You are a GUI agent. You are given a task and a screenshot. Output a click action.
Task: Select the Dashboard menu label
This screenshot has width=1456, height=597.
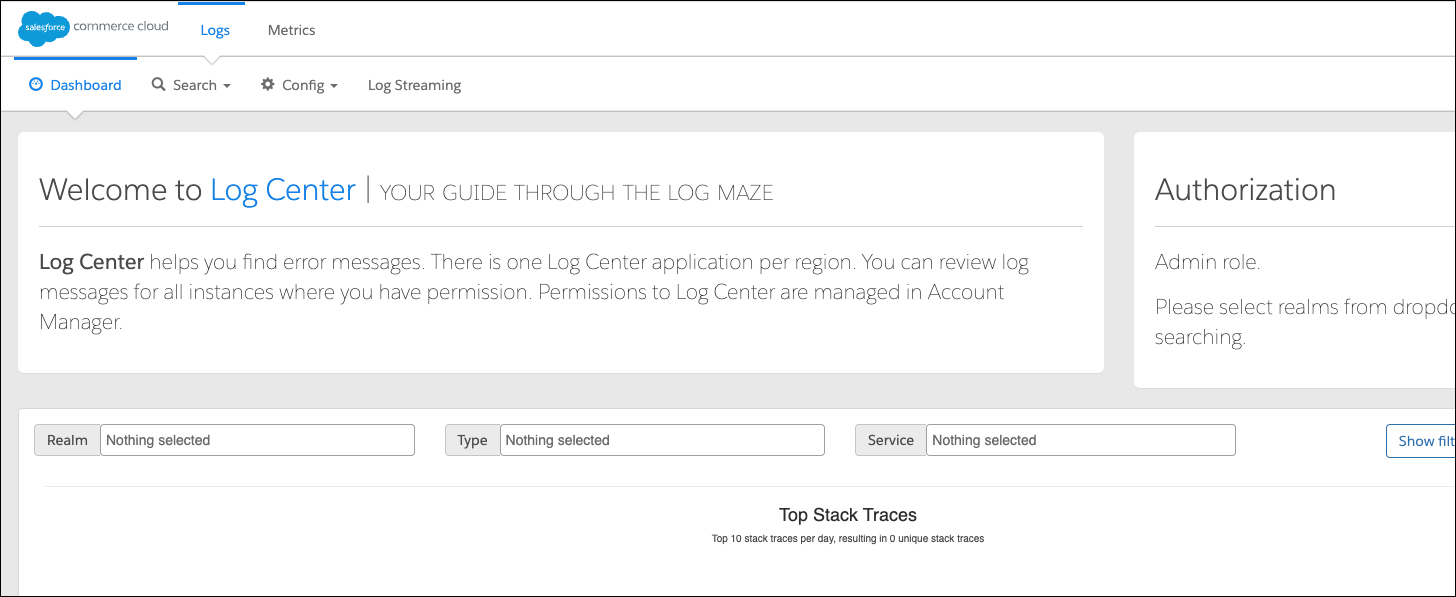pos(86,85)
